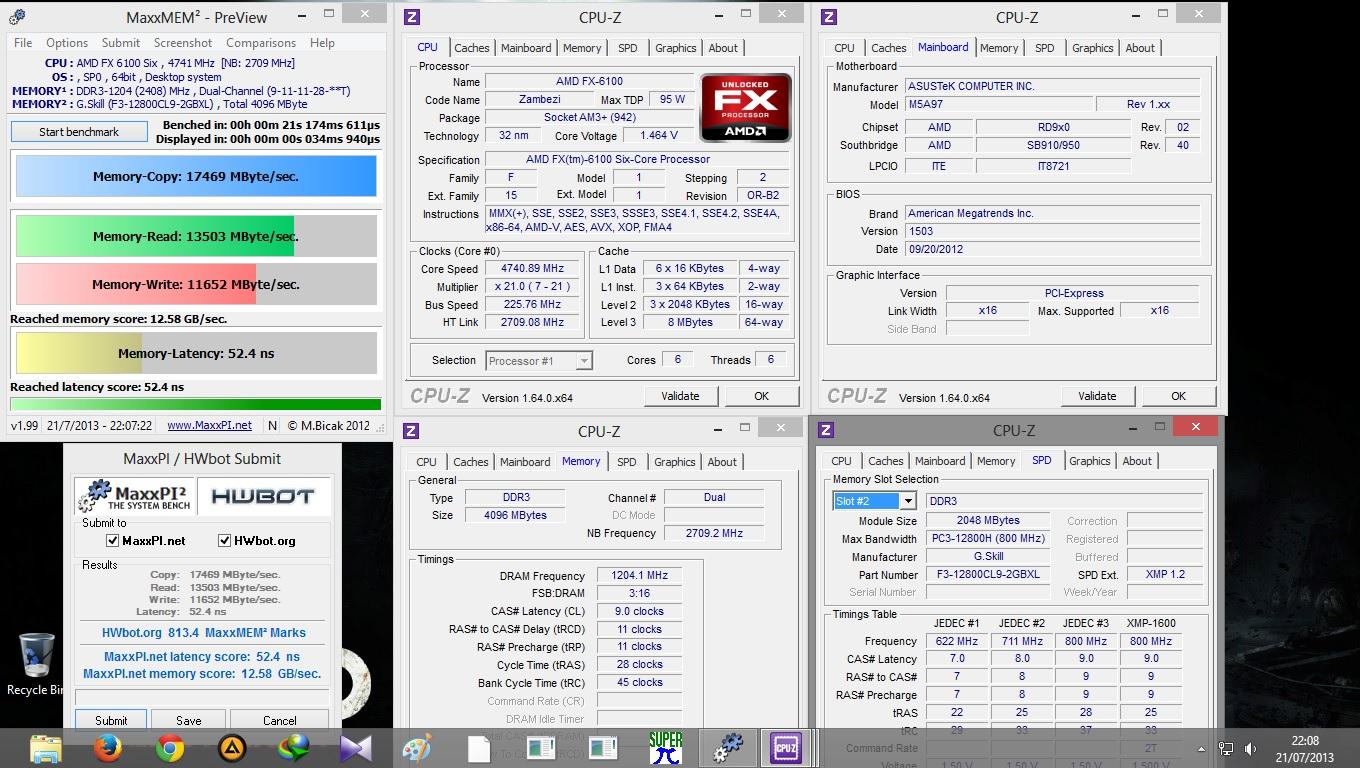The height and width of the screenshot is (768, 1360).
Task: Open File Explorer from the taskbar
Action: tap(46, 748)
